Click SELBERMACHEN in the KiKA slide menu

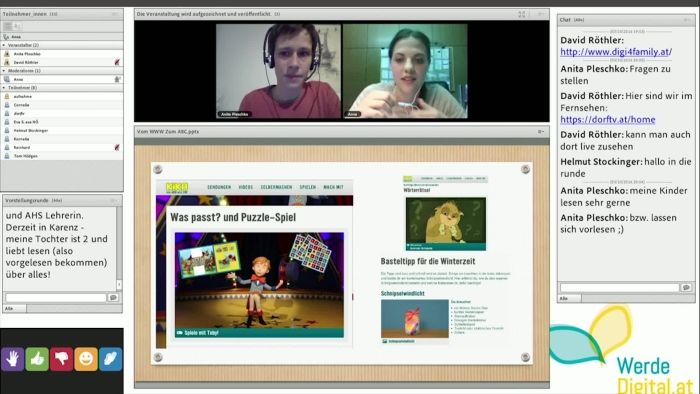point(276,187)
